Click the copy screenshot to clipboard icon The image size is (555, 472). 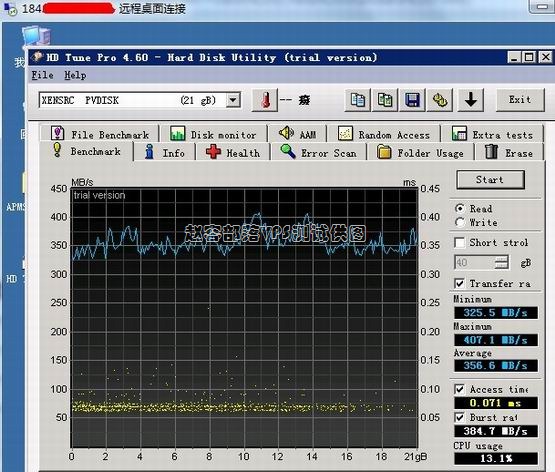[x=385, y=100]
